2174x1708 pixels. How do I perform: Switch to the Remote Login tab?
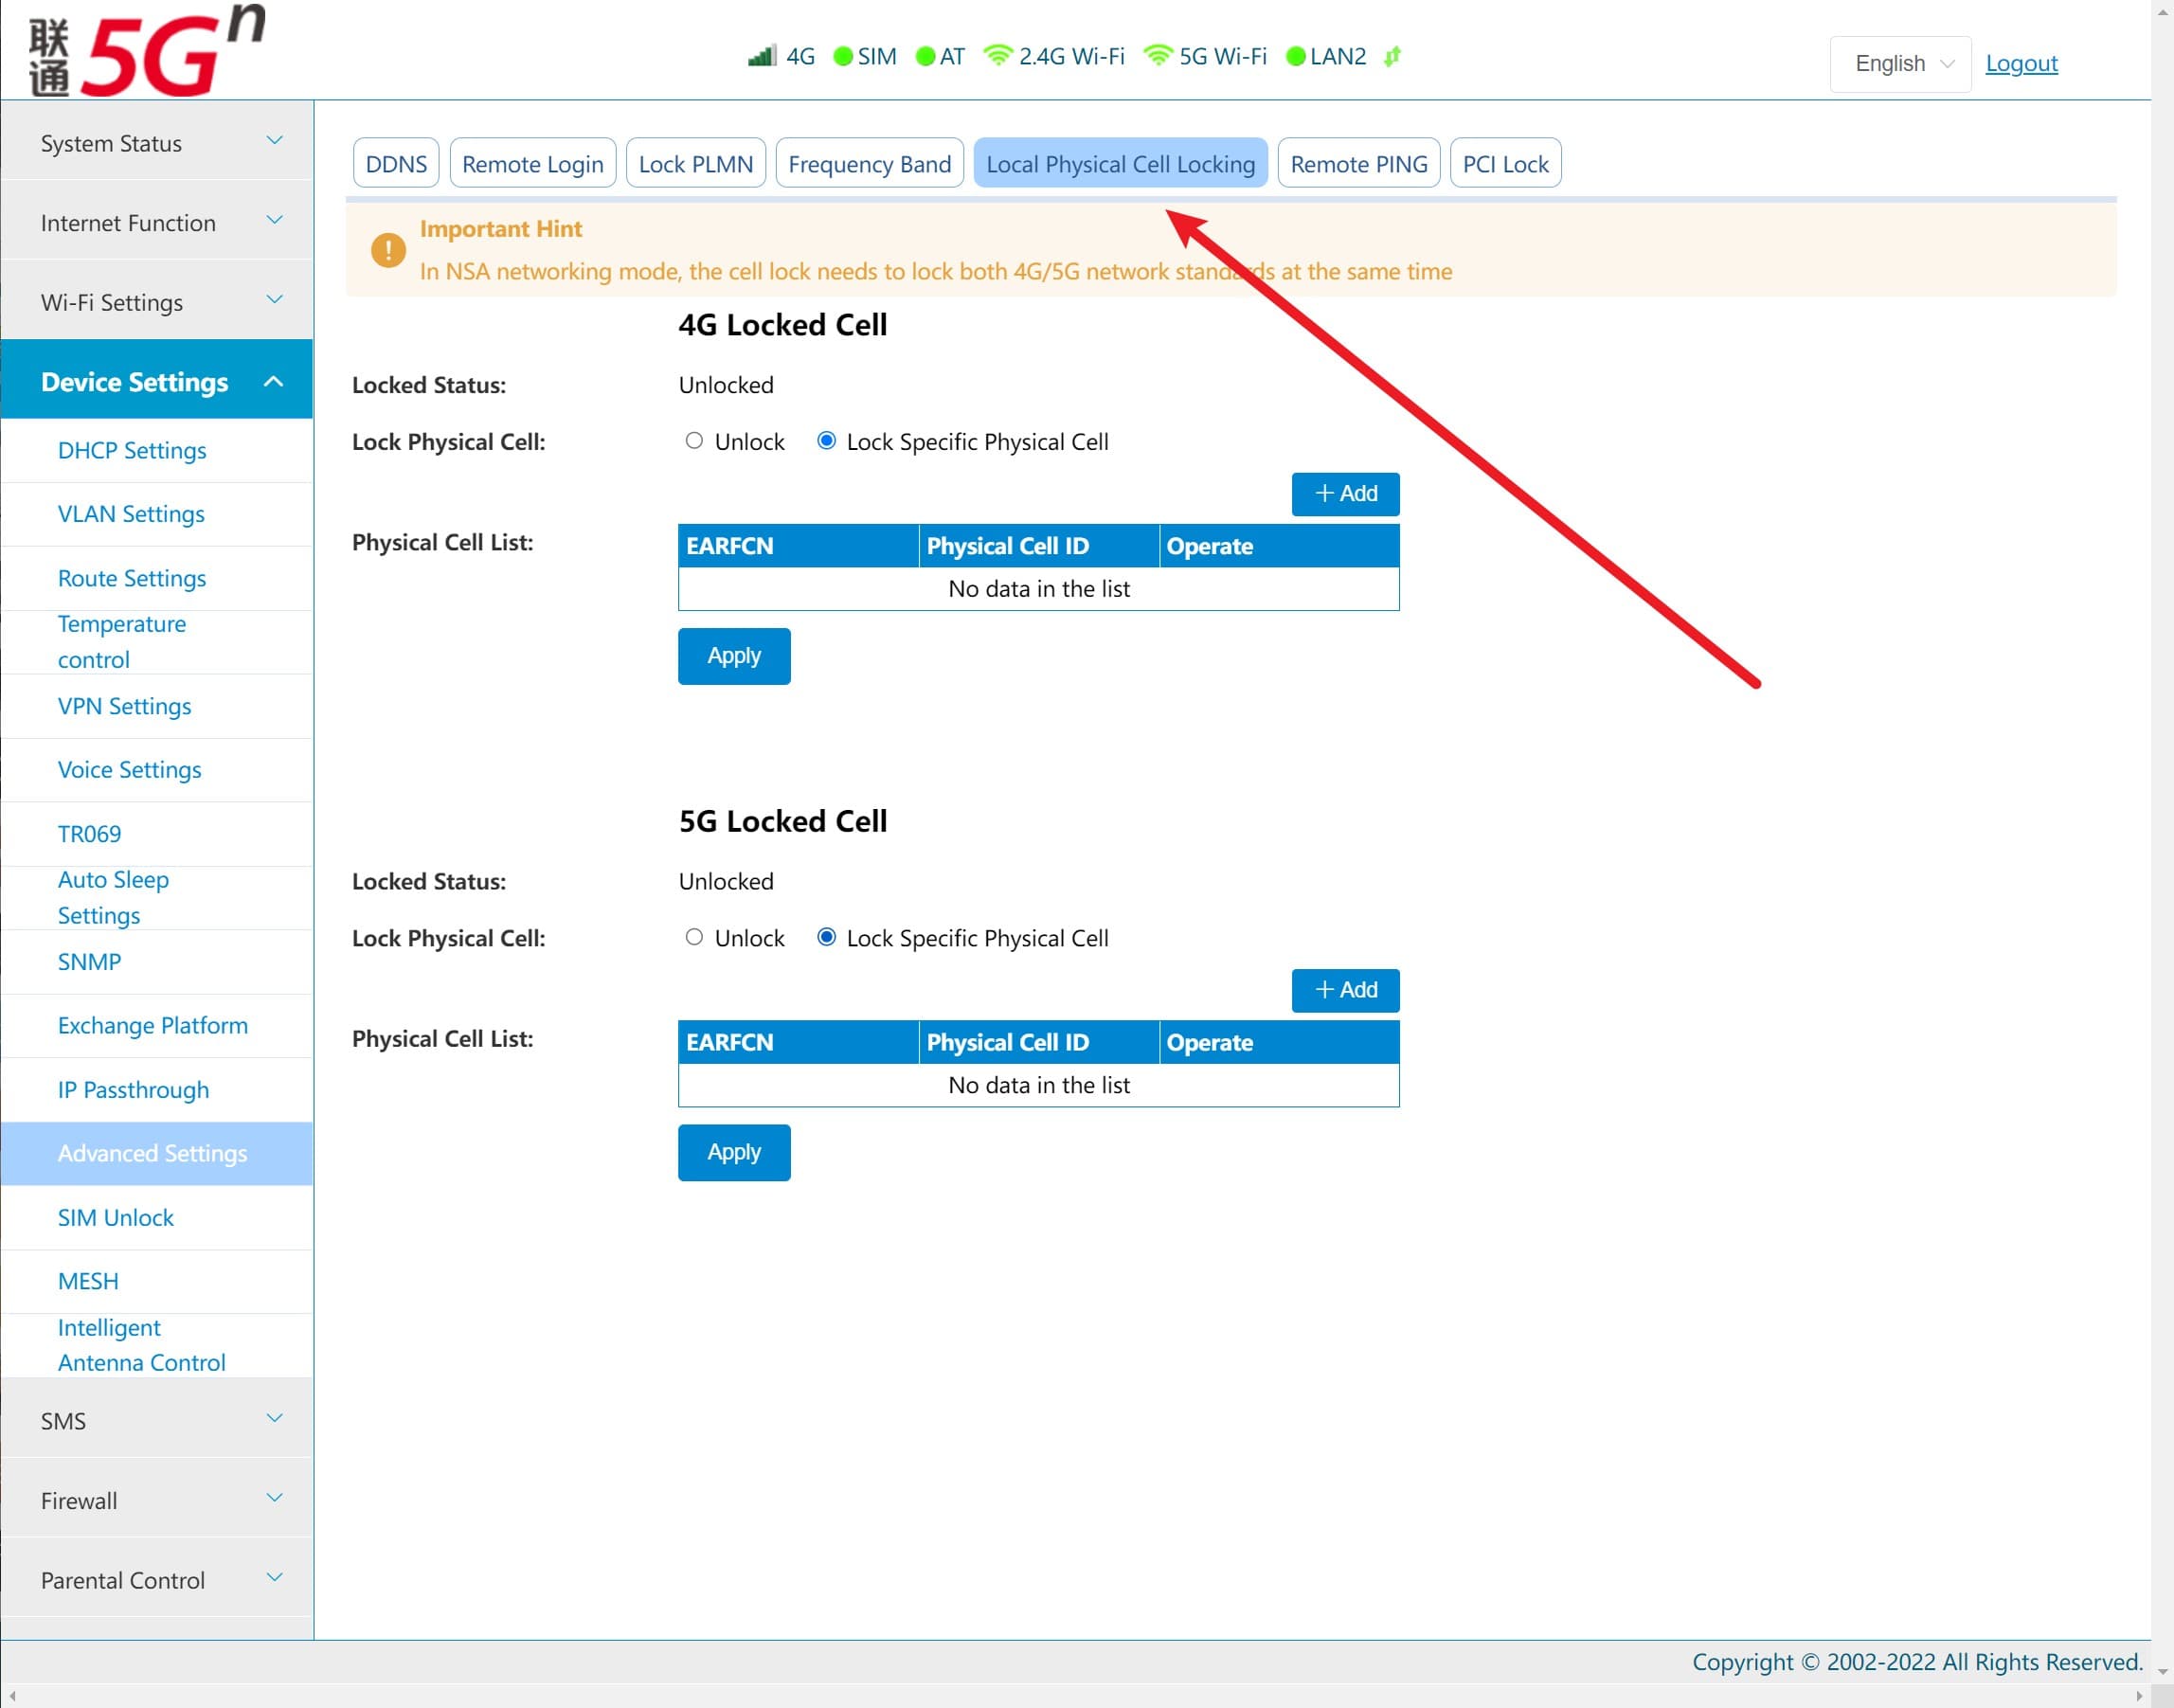(x=533, y=163)
